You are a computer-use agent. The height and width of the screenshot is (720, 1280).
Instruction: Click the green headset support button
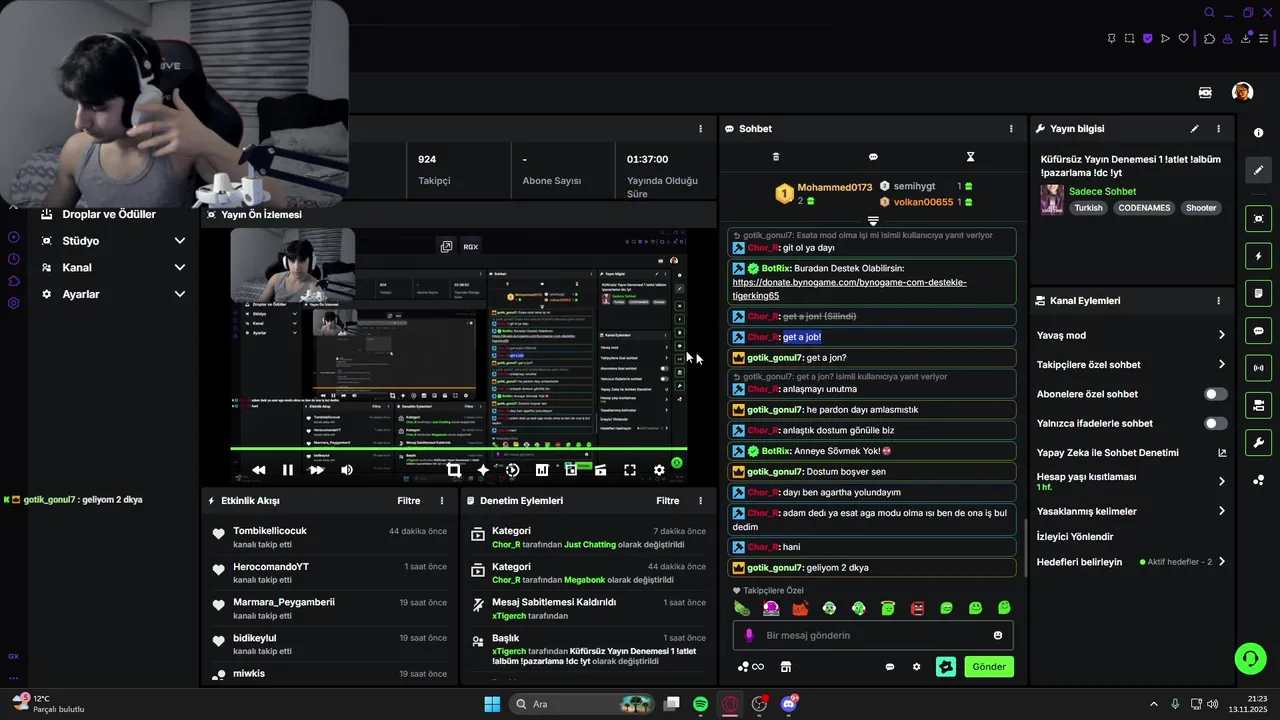[x=1250, y=658]
